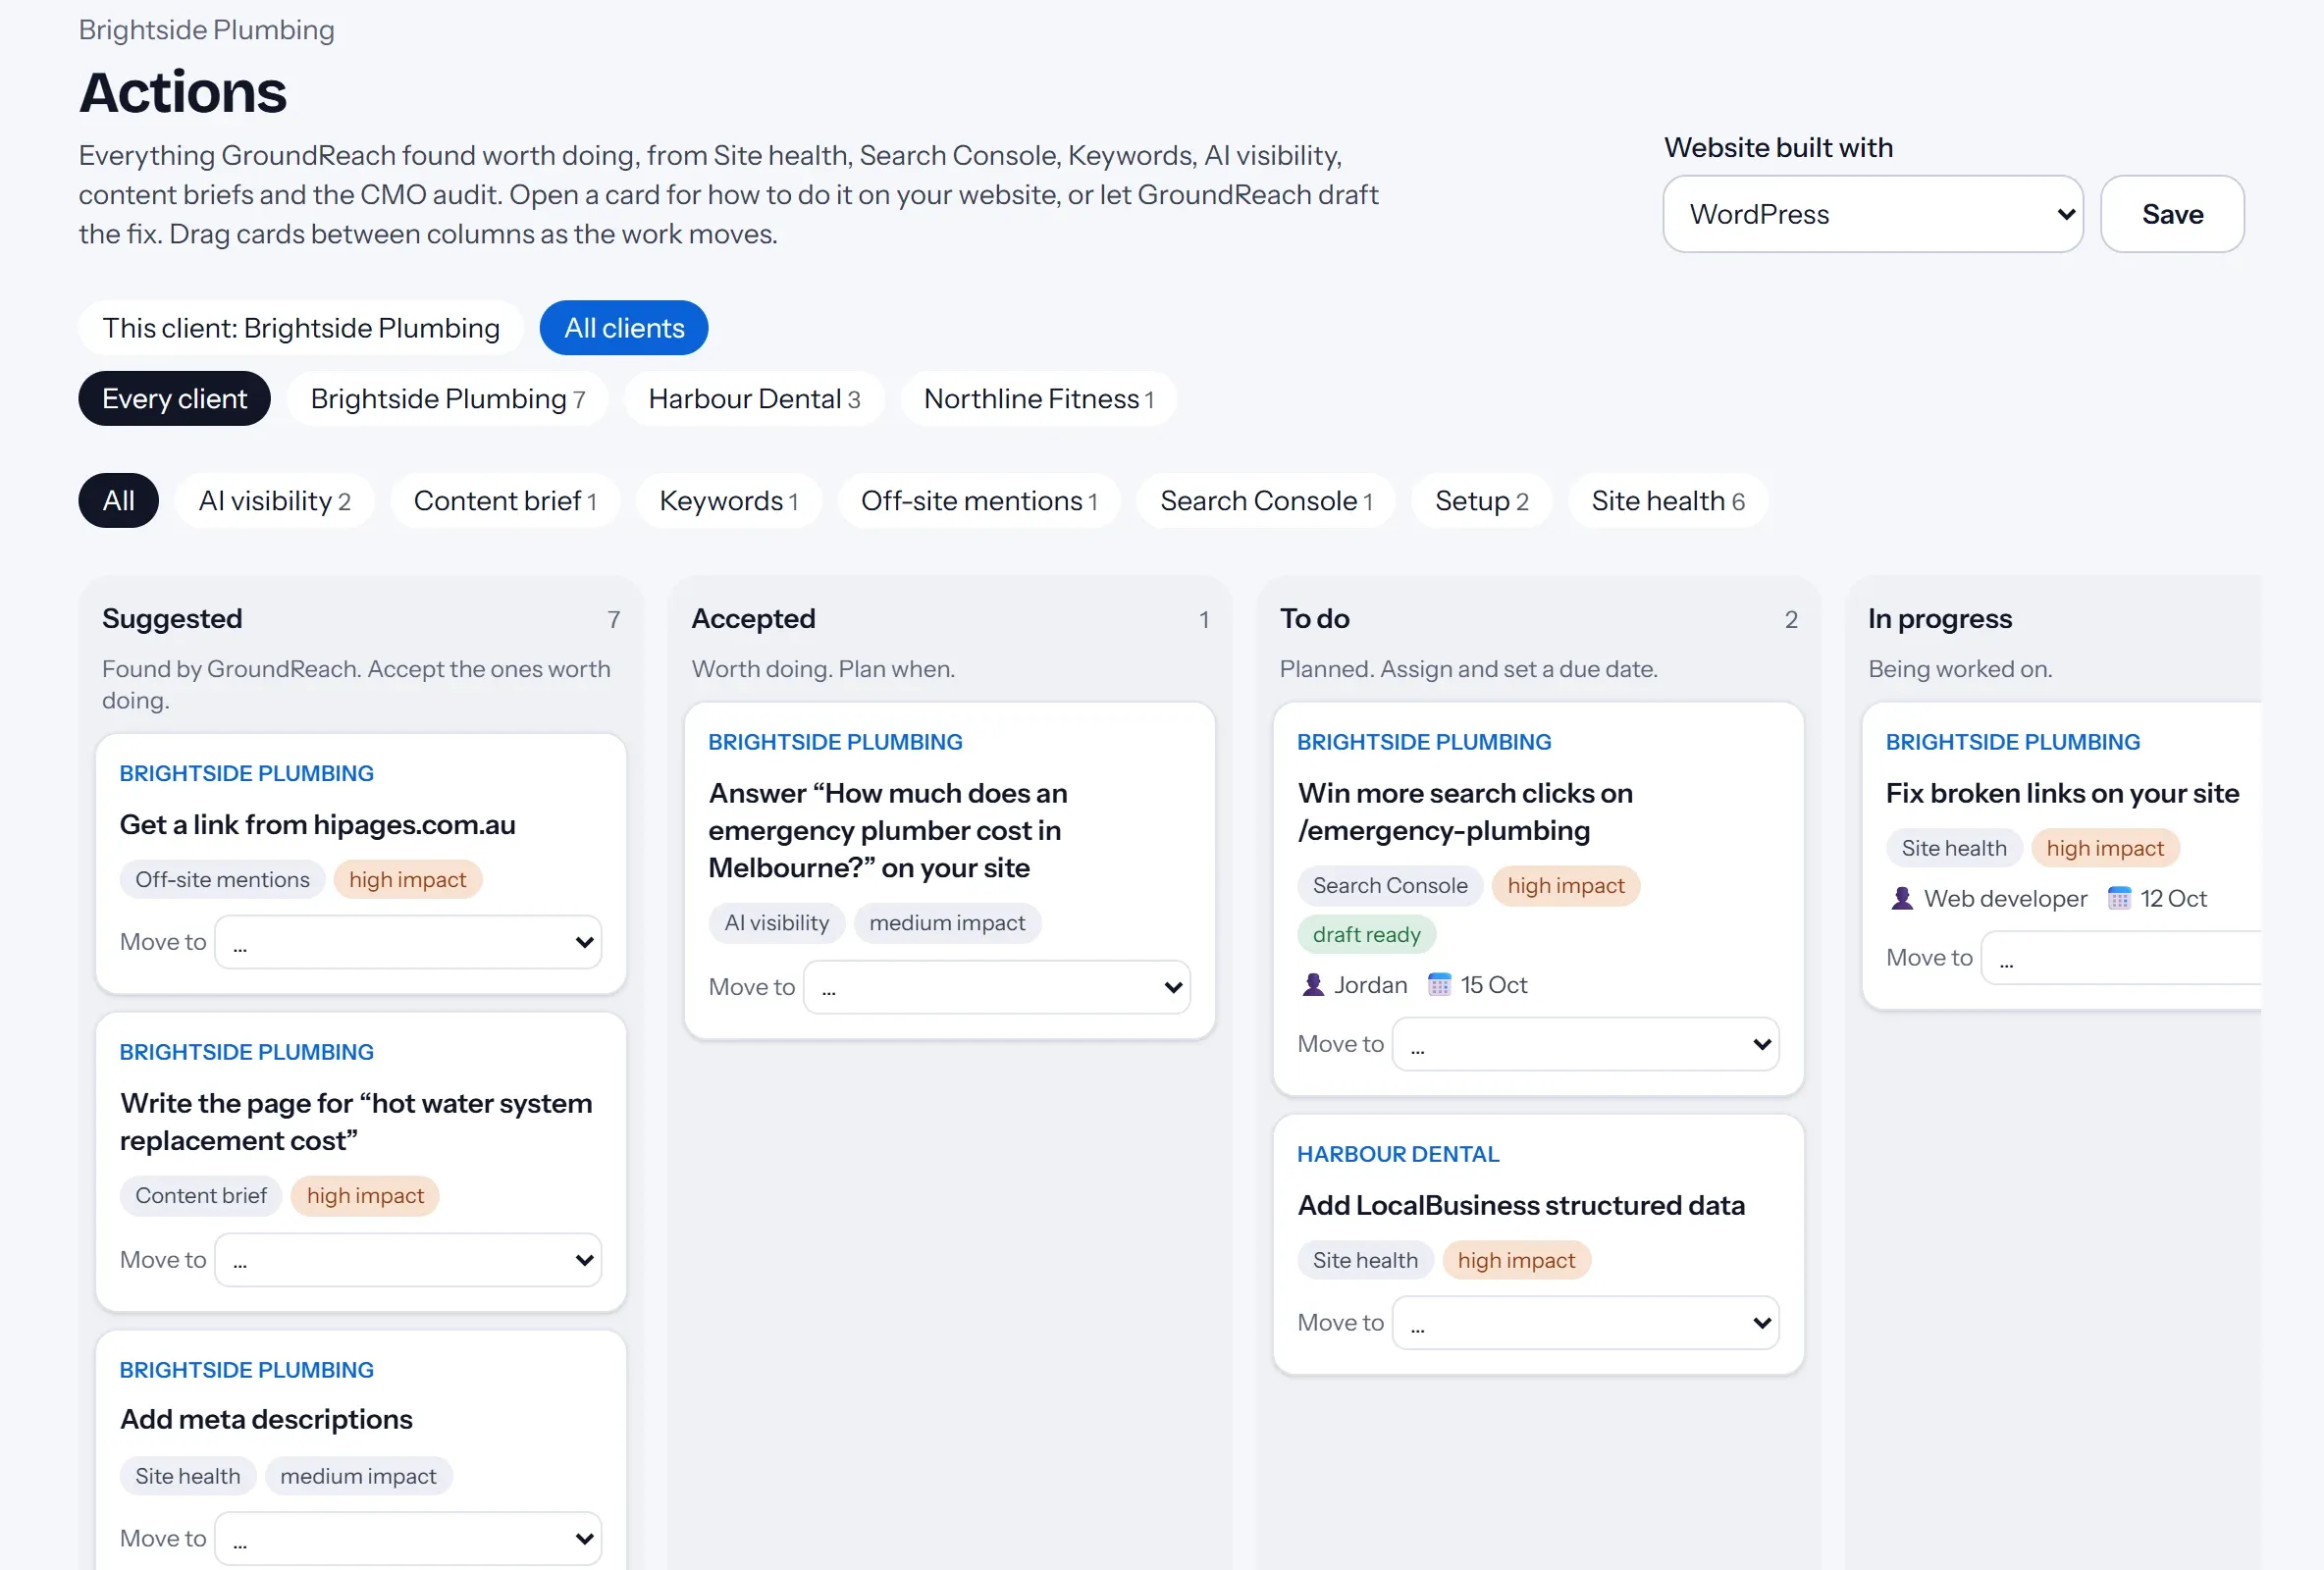Click the Suggested column heading

click(172, 619)
